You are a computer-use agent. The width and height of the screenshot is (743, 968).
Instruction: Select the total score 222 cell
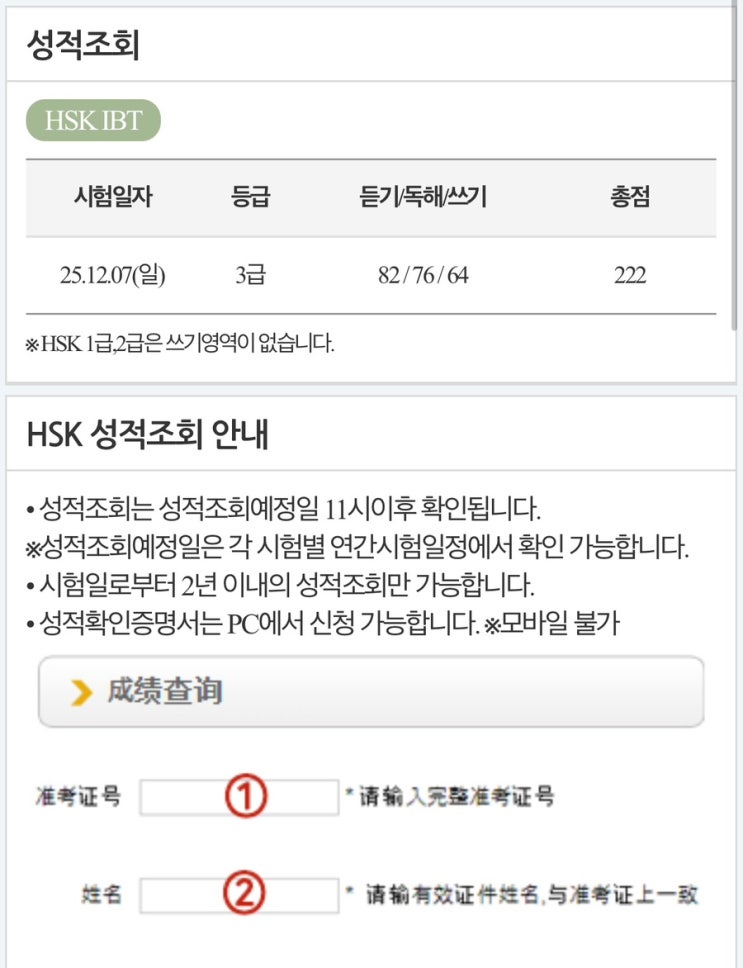point(630,275)
